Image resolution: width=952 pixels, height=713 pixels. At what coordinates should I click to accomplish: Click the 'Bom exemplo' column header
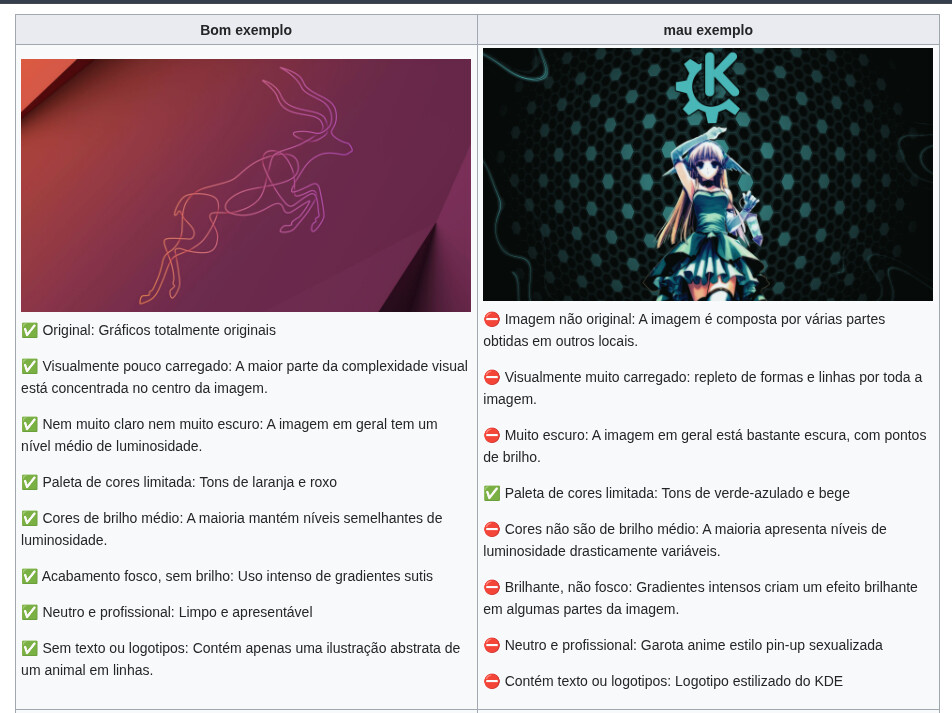(246, 30)
